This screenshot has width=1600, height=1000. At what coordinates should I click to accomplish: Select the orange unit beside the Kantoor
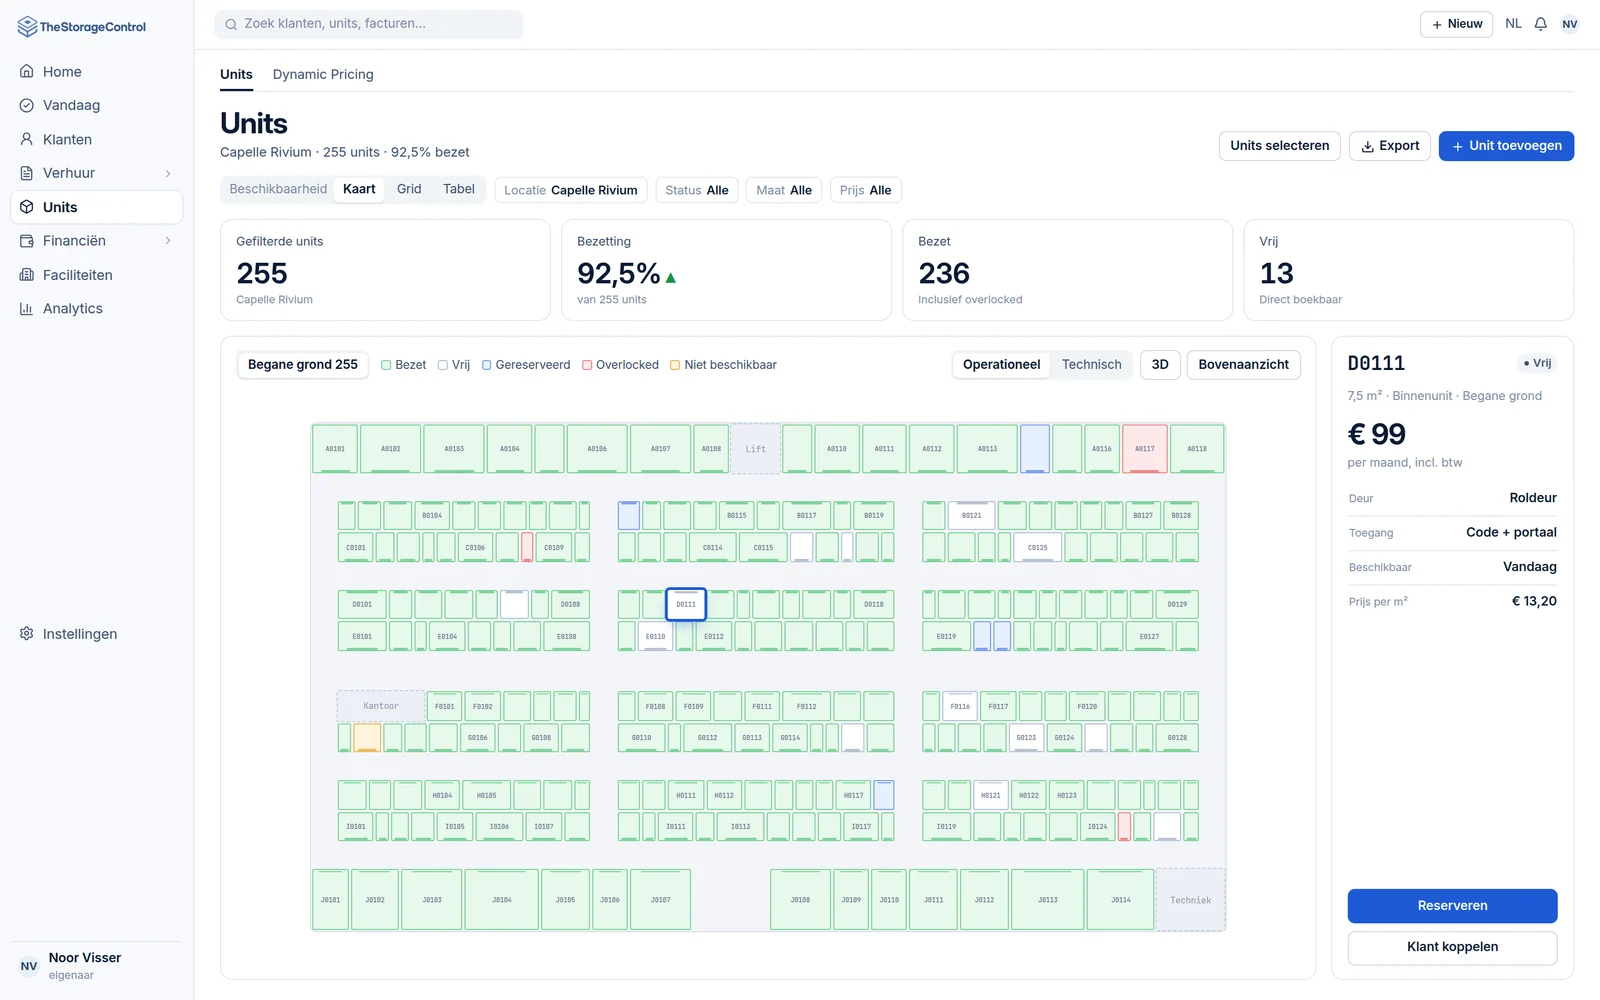[x=367, y=738]
